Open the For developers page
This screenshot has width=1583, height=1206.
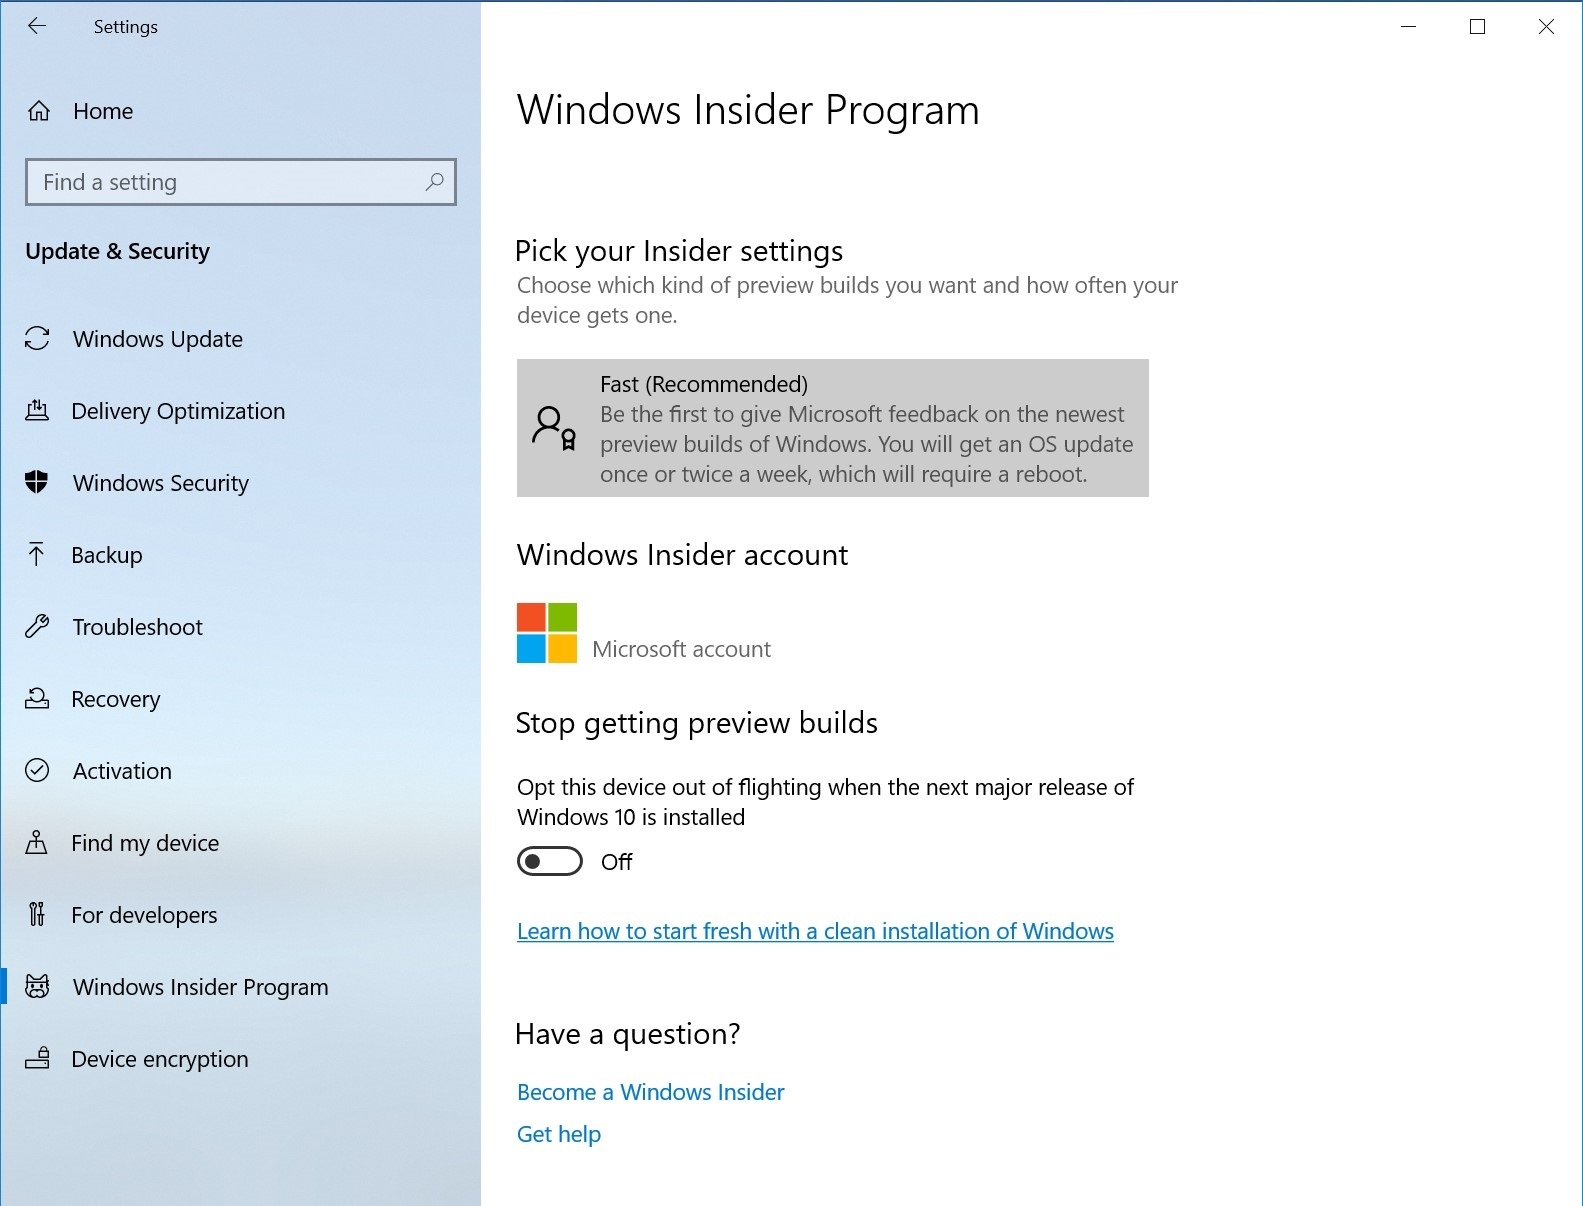coord(144,915)
